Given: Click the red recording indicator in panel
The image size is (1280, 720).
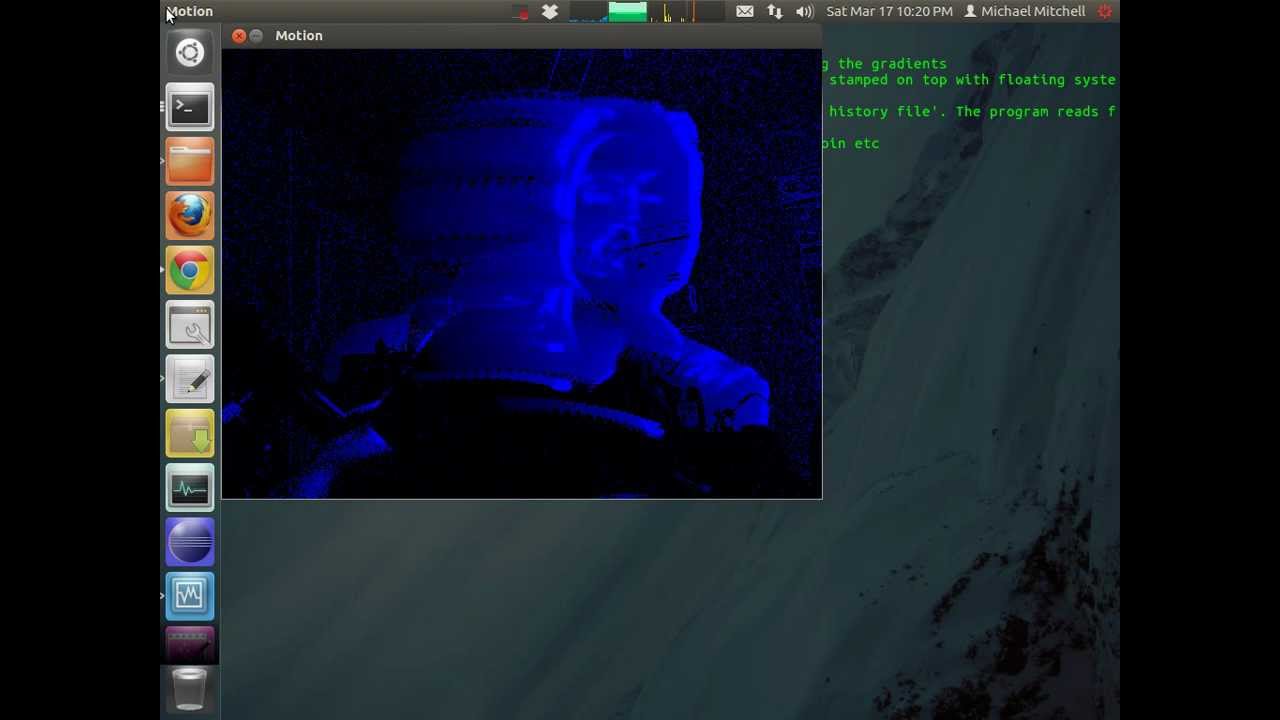Looking at the screenshot, I should pos(521,12).
